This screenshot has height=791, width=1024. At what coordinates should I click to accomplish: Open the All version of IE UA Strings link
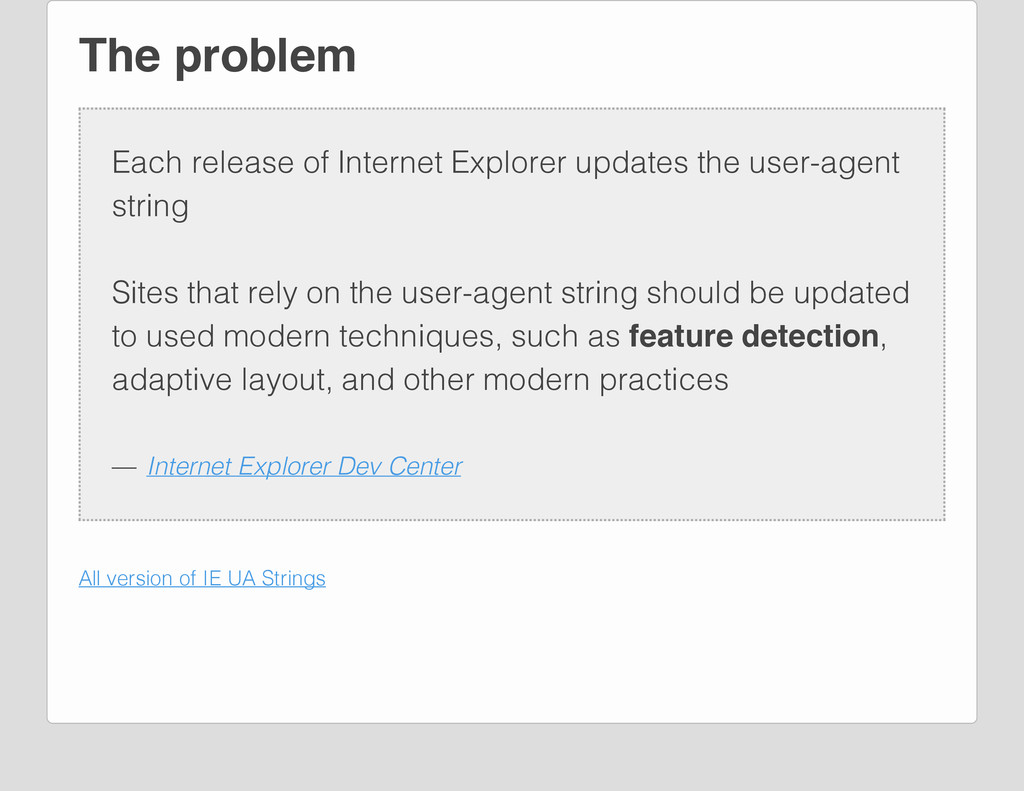[202, 578]
